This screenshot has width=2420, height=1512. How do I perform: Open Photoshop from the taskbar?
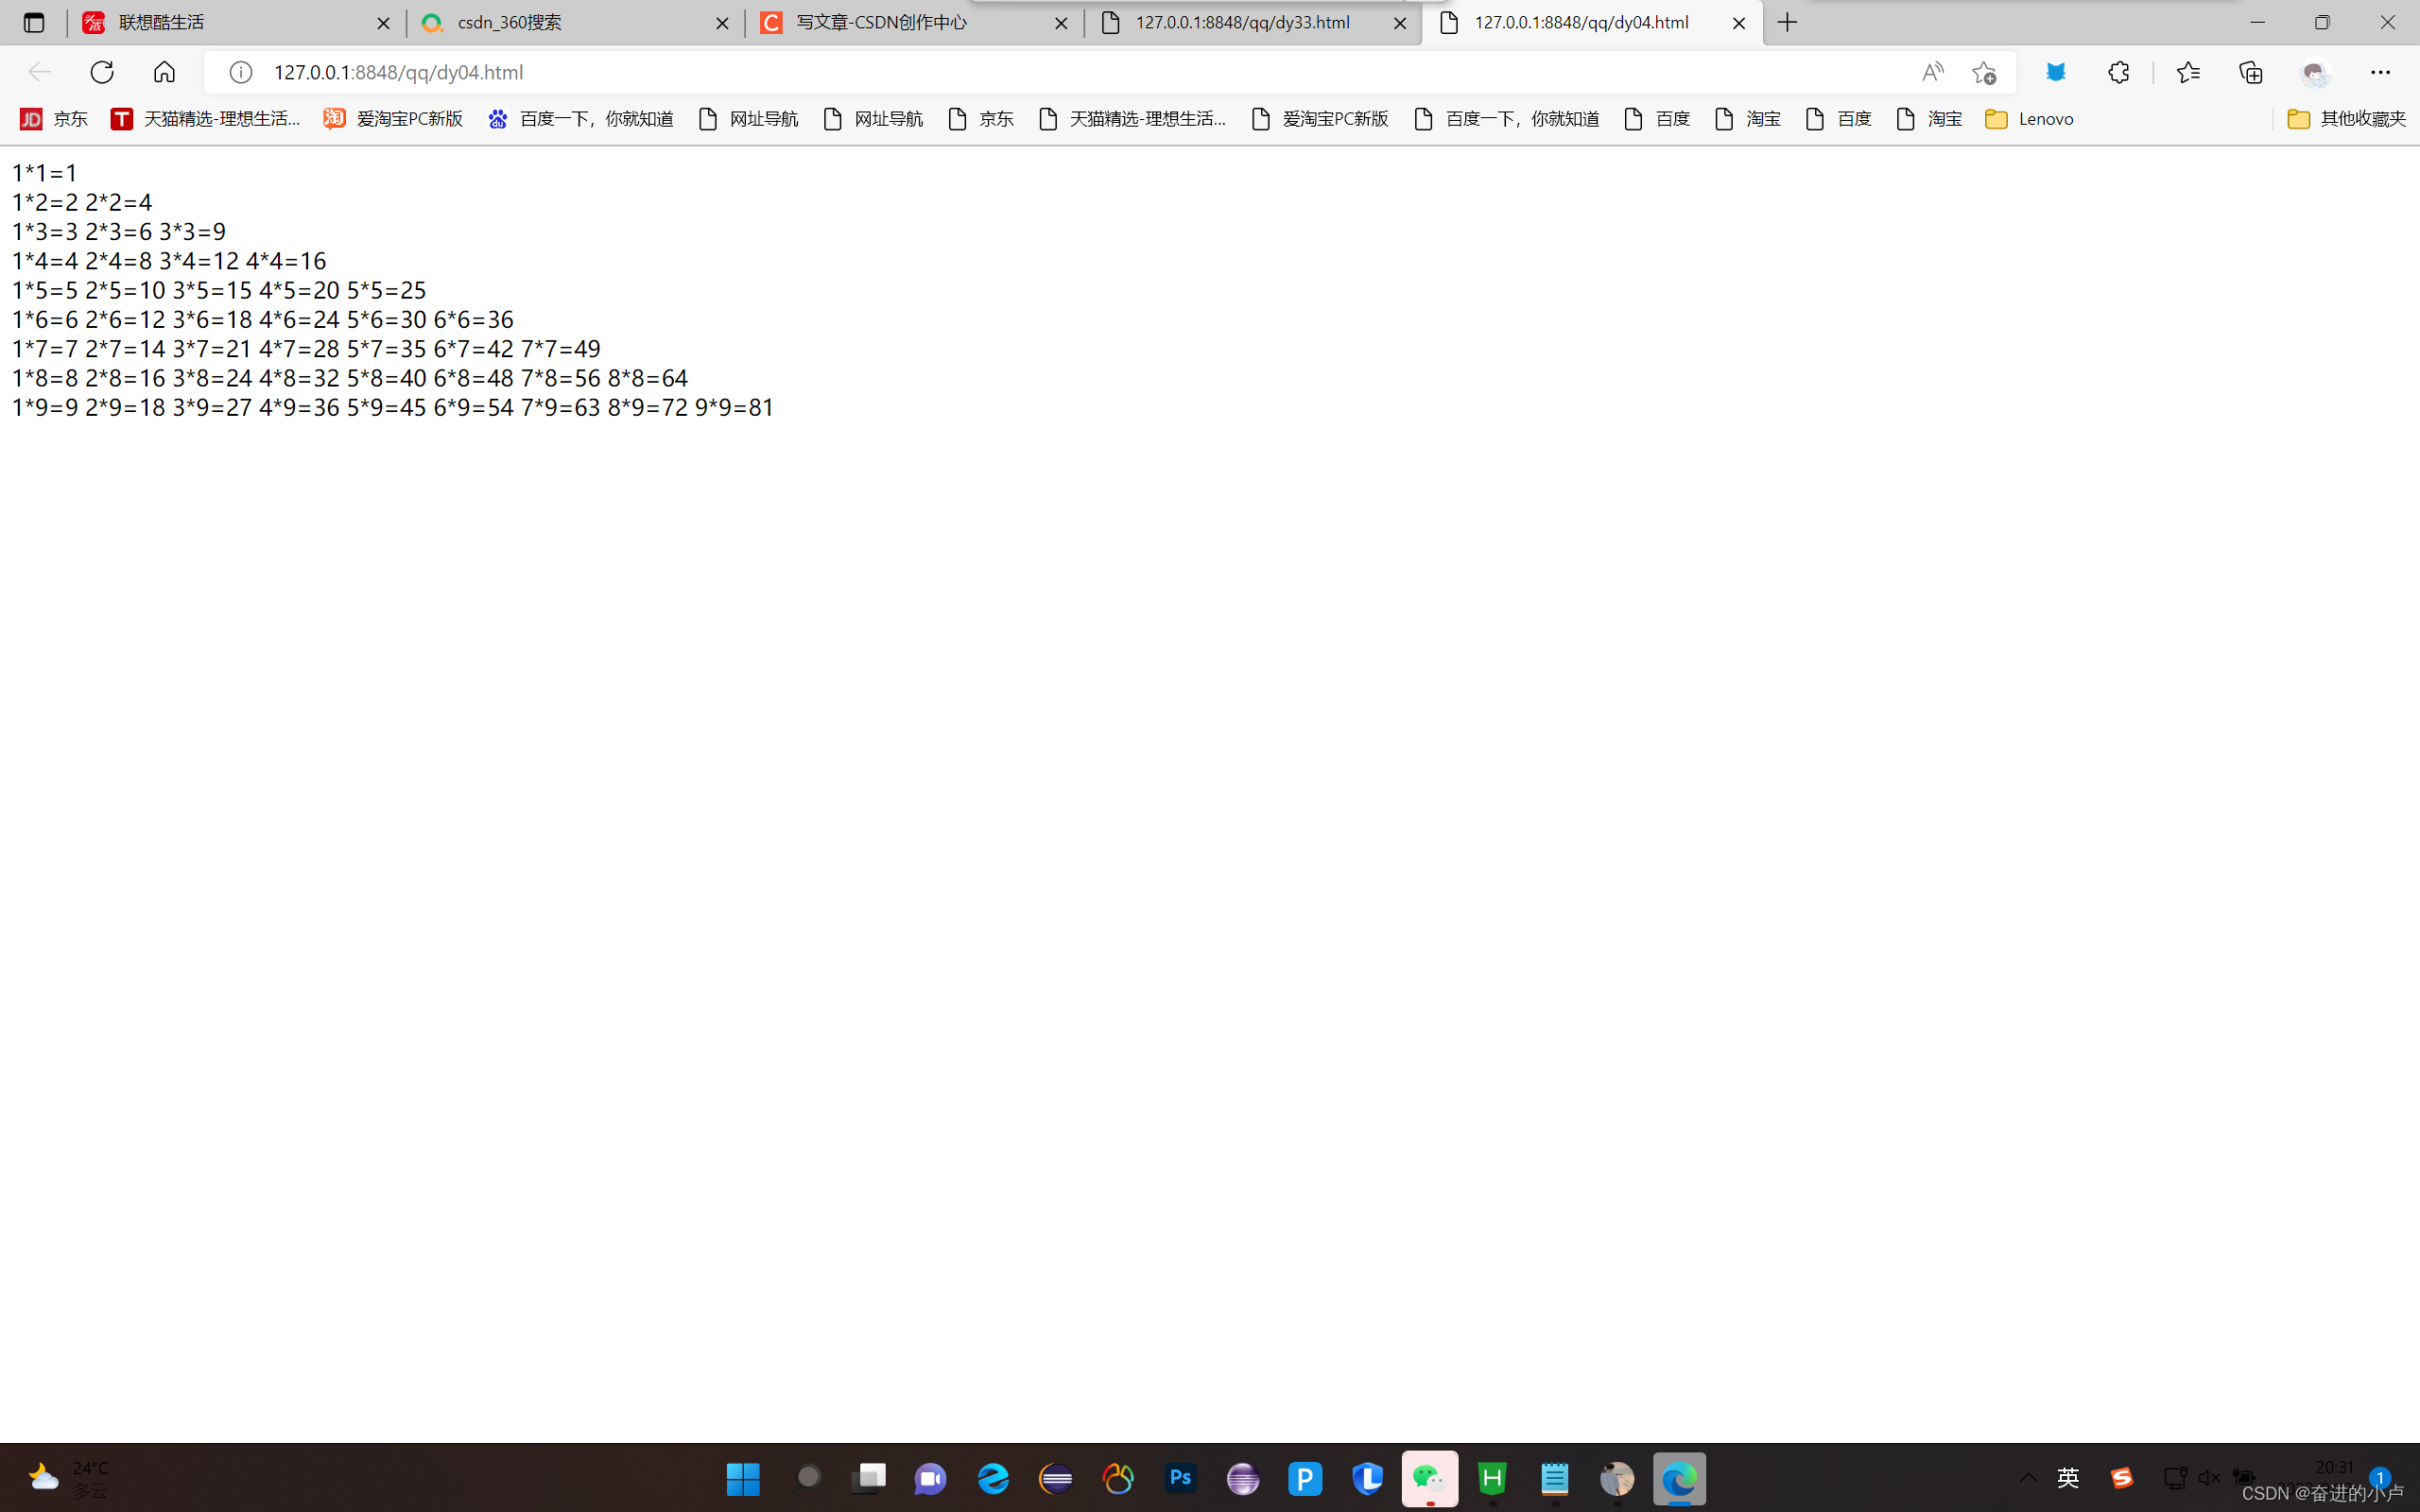(1180, 1478)
